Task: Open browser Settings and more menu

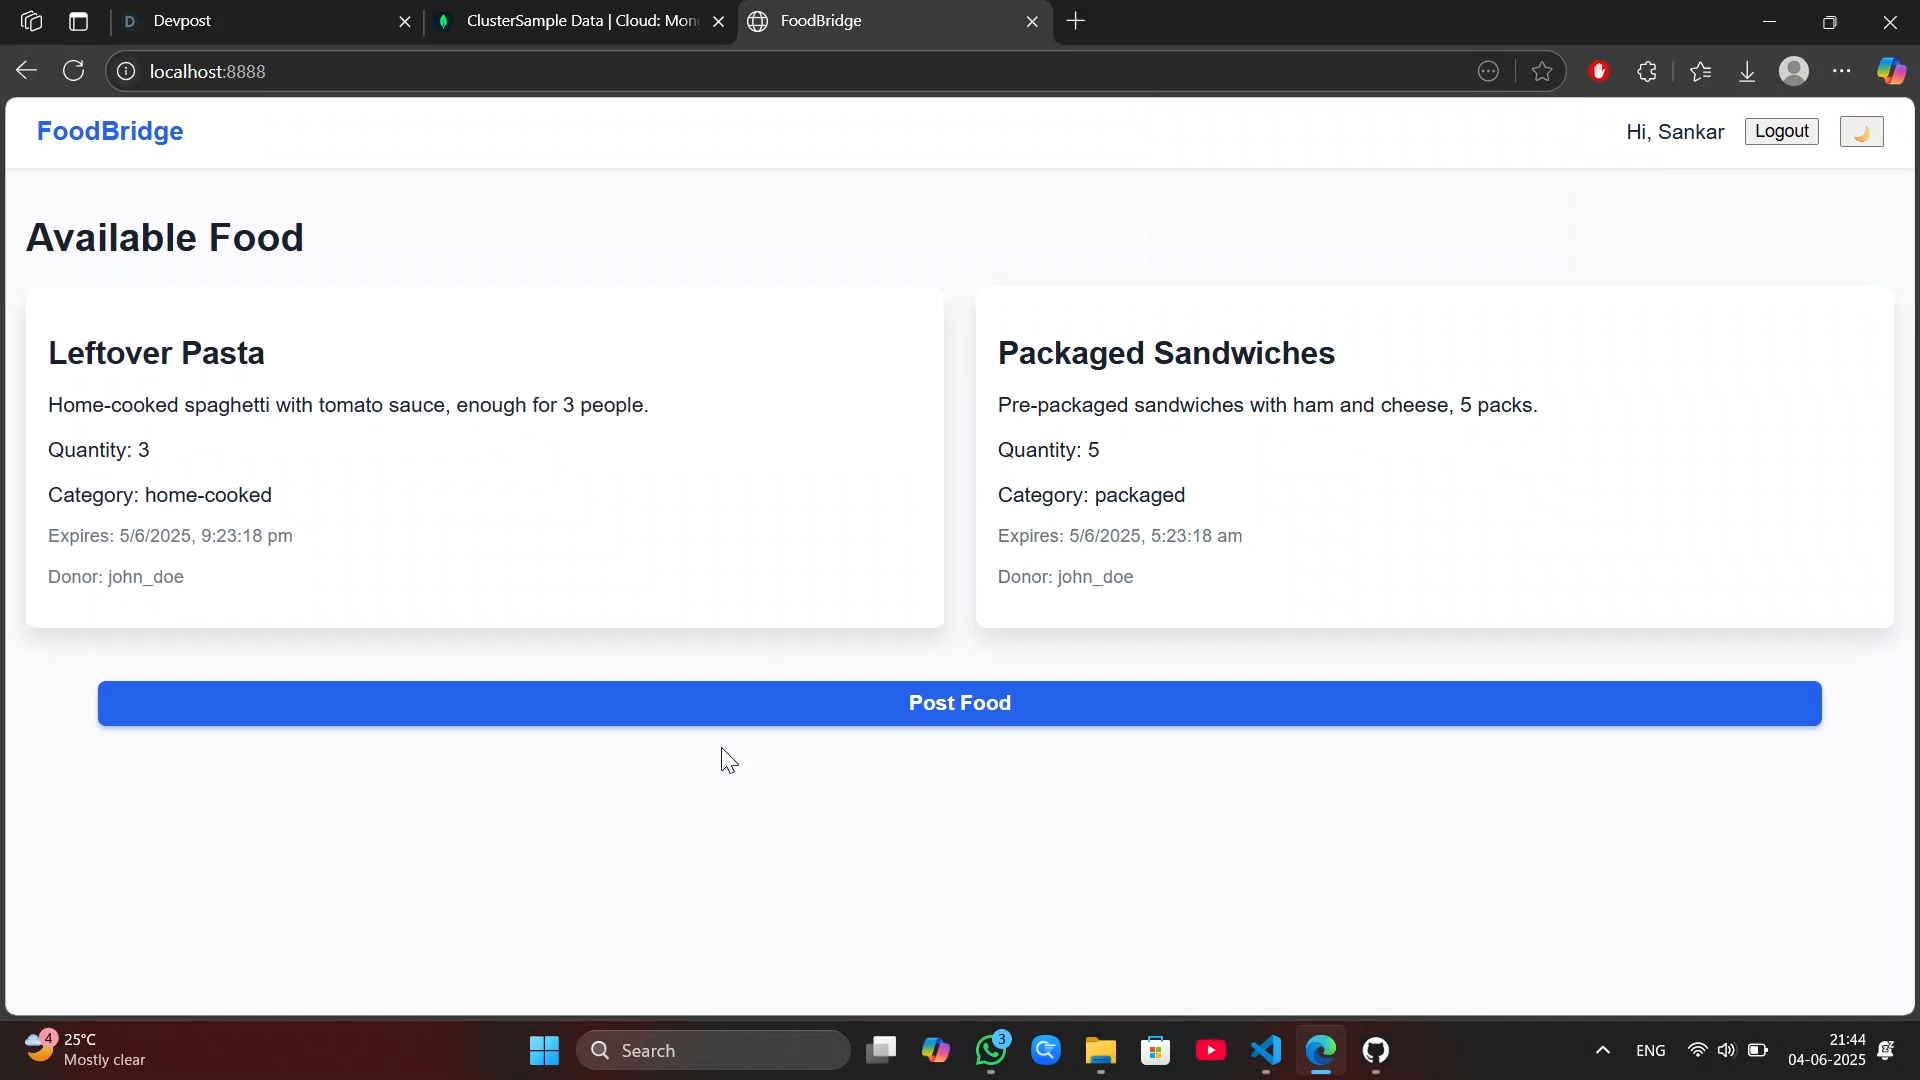Action: point(1842,71)
